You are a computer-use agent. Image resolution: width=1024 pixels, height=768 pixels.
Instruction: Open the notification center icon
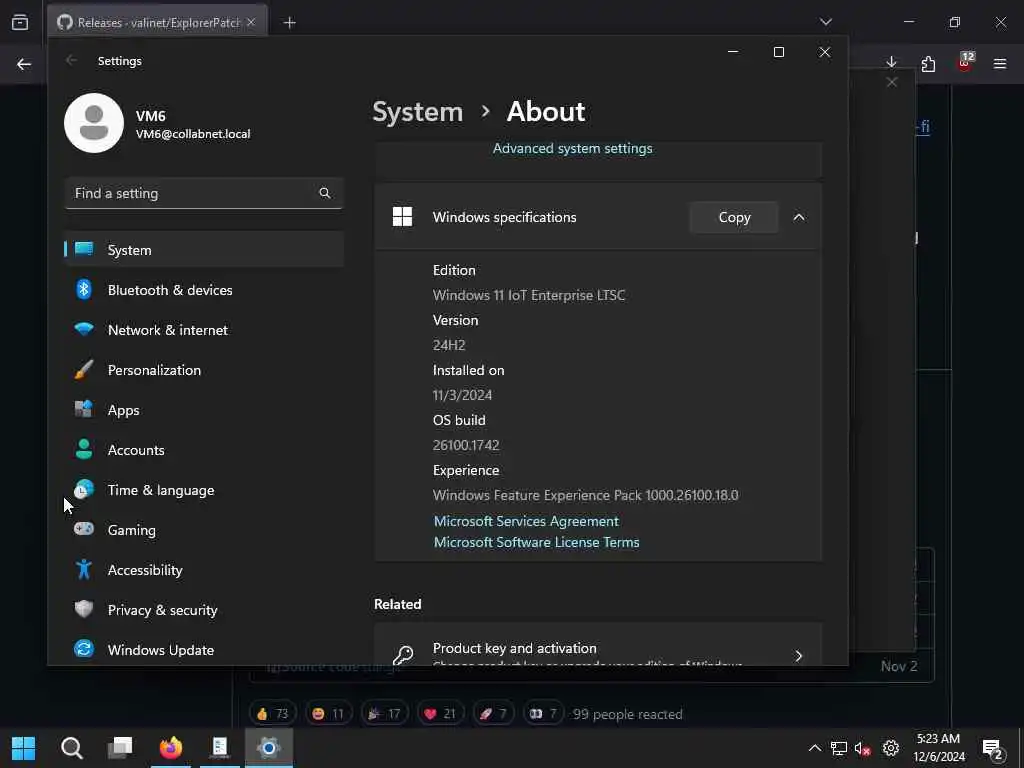click(x=993, y=749)
